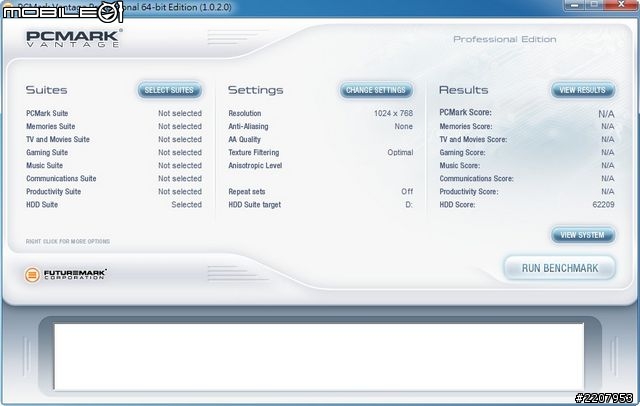The height and width of the screenshot is (406, 640).
Task: Click the 'Selected' status of HDD Suite
Action: [x=187, y=205]
